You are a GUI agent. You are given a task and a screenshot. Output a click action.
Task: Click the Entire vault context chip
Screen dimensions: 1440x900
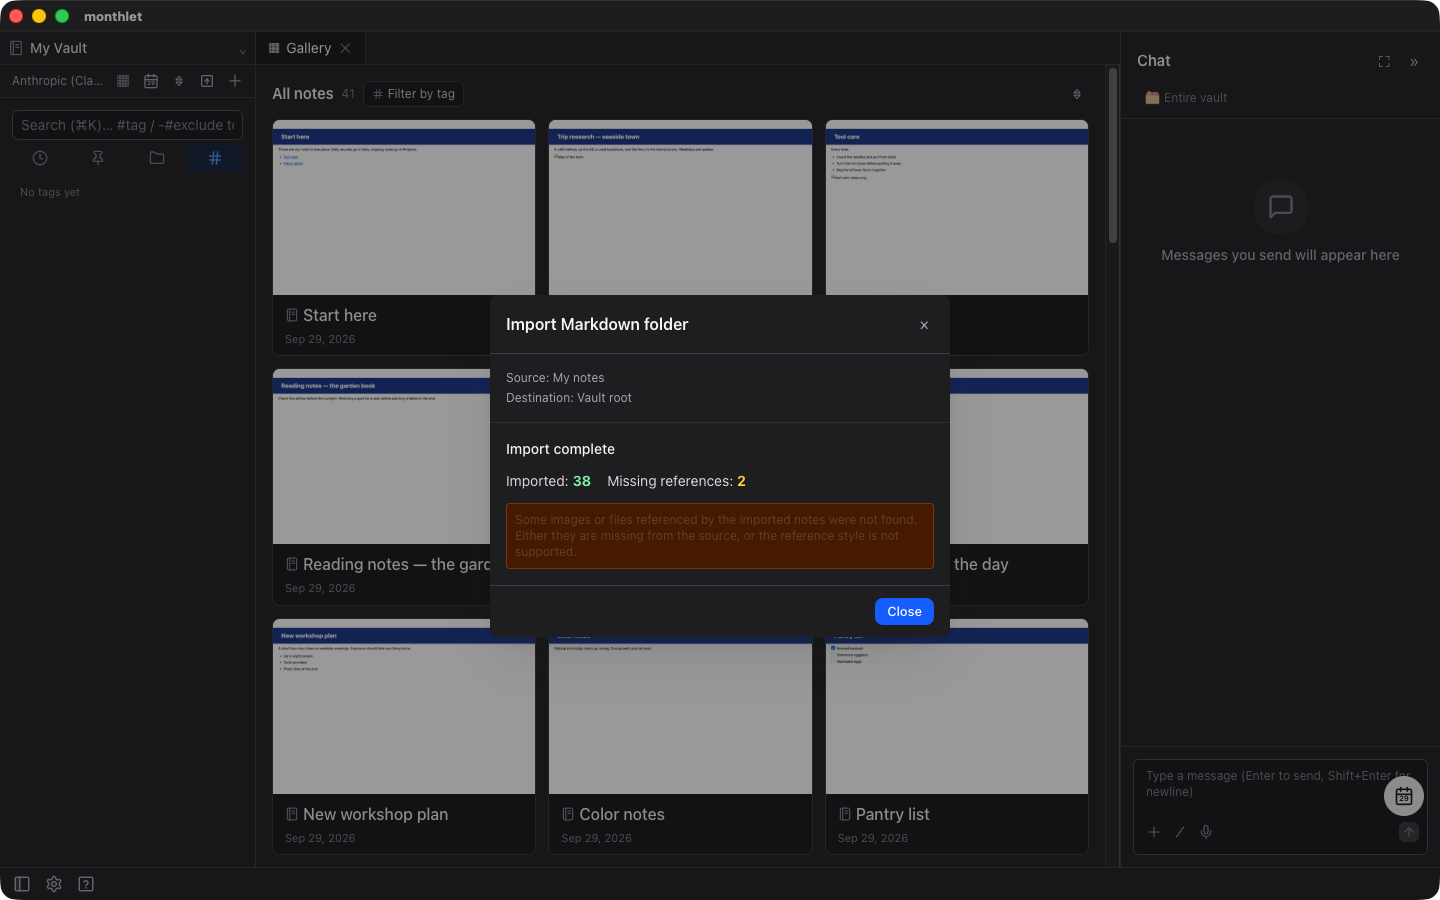pos(1186,98)
